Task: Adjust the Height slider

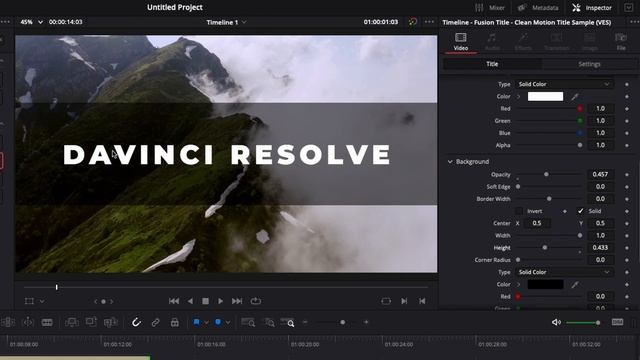Action: (549, 248)
